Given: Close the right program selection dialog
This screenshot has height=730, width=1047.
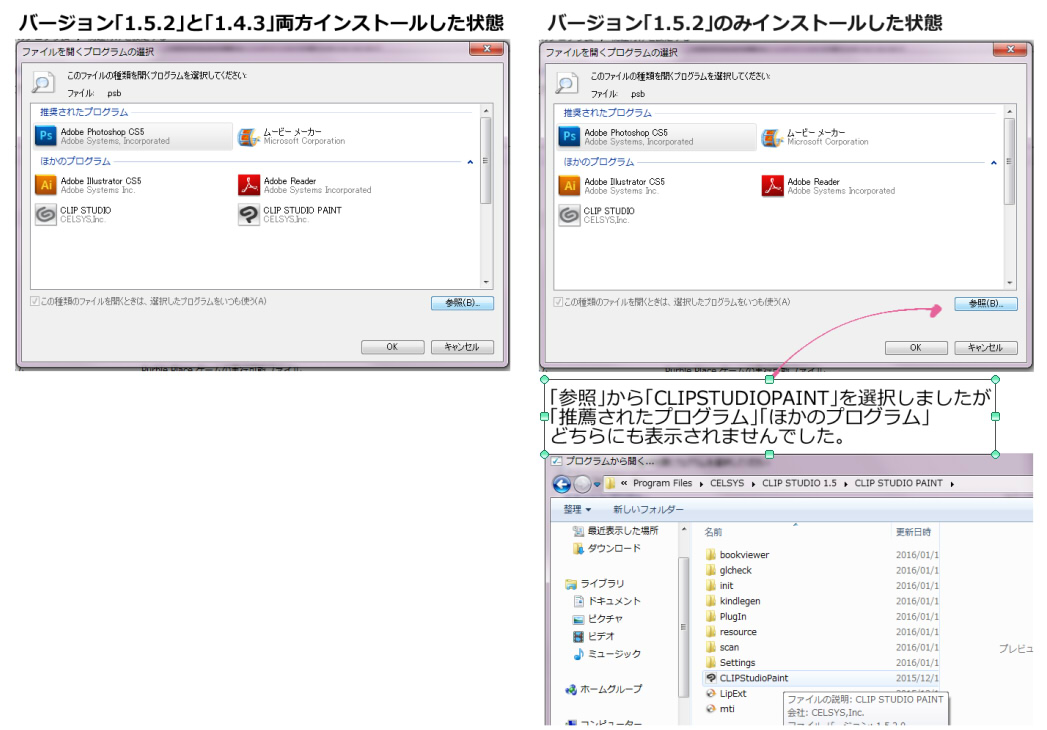Looking at the screenshot, I should pyautogui.click(x=1010, y=49).
